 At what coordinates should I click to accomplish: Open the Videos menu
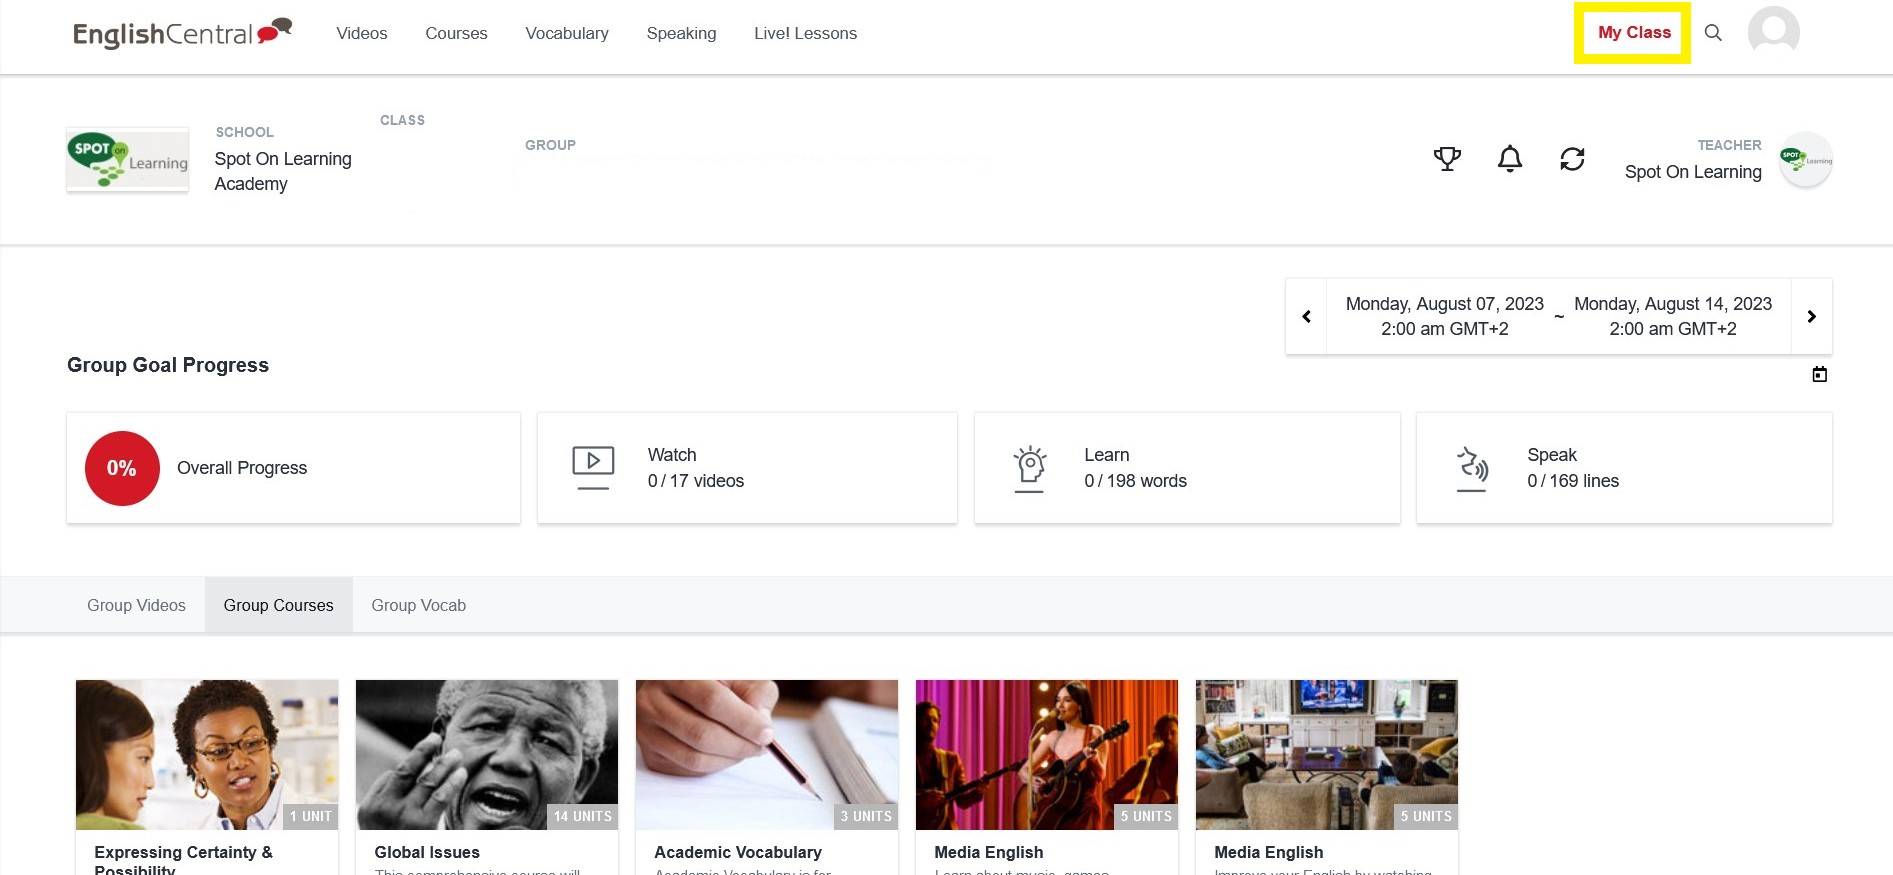click(362, 33)
